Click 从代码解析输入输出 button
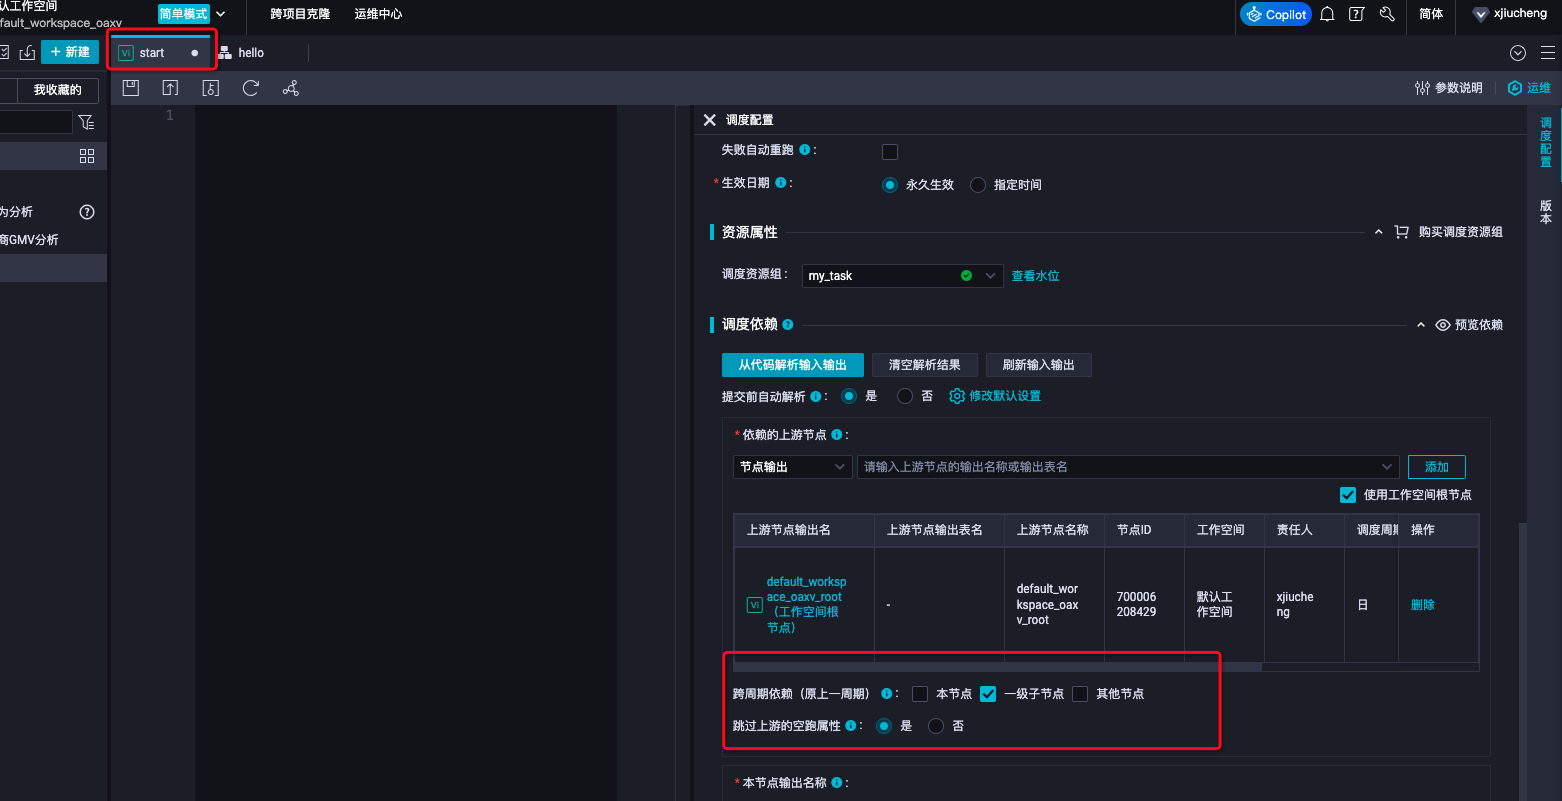 [x=793, y=365]
